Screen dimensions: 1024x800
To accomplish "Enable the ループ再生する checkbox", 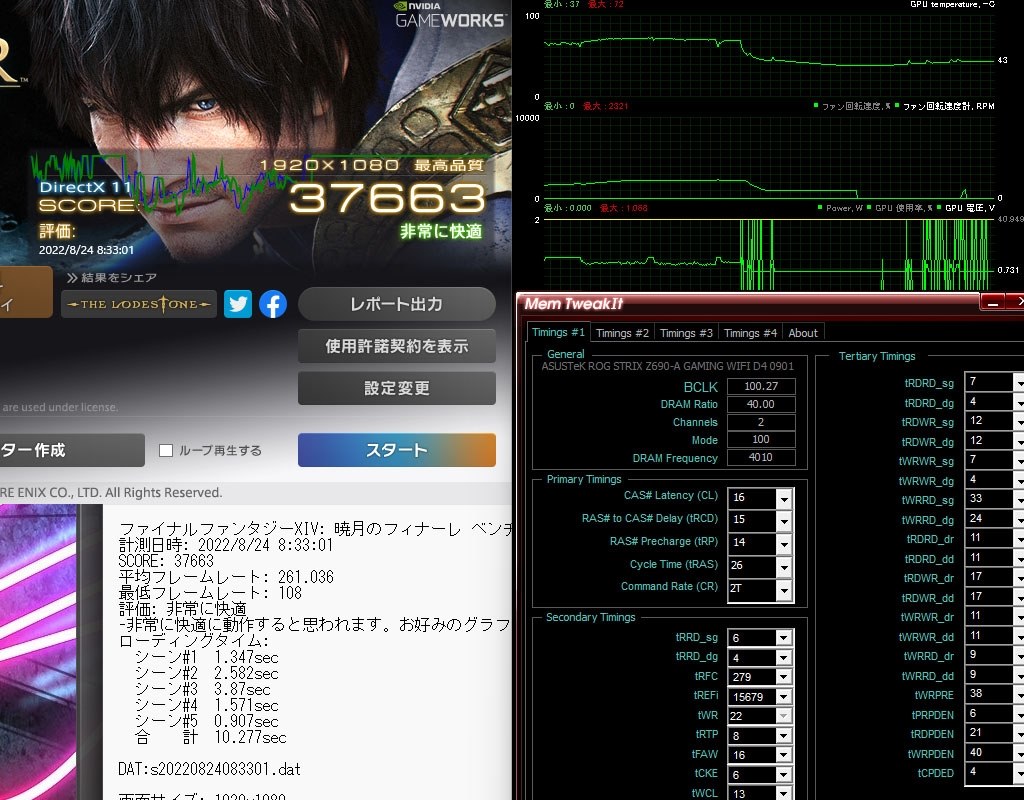I will point(166,451).
